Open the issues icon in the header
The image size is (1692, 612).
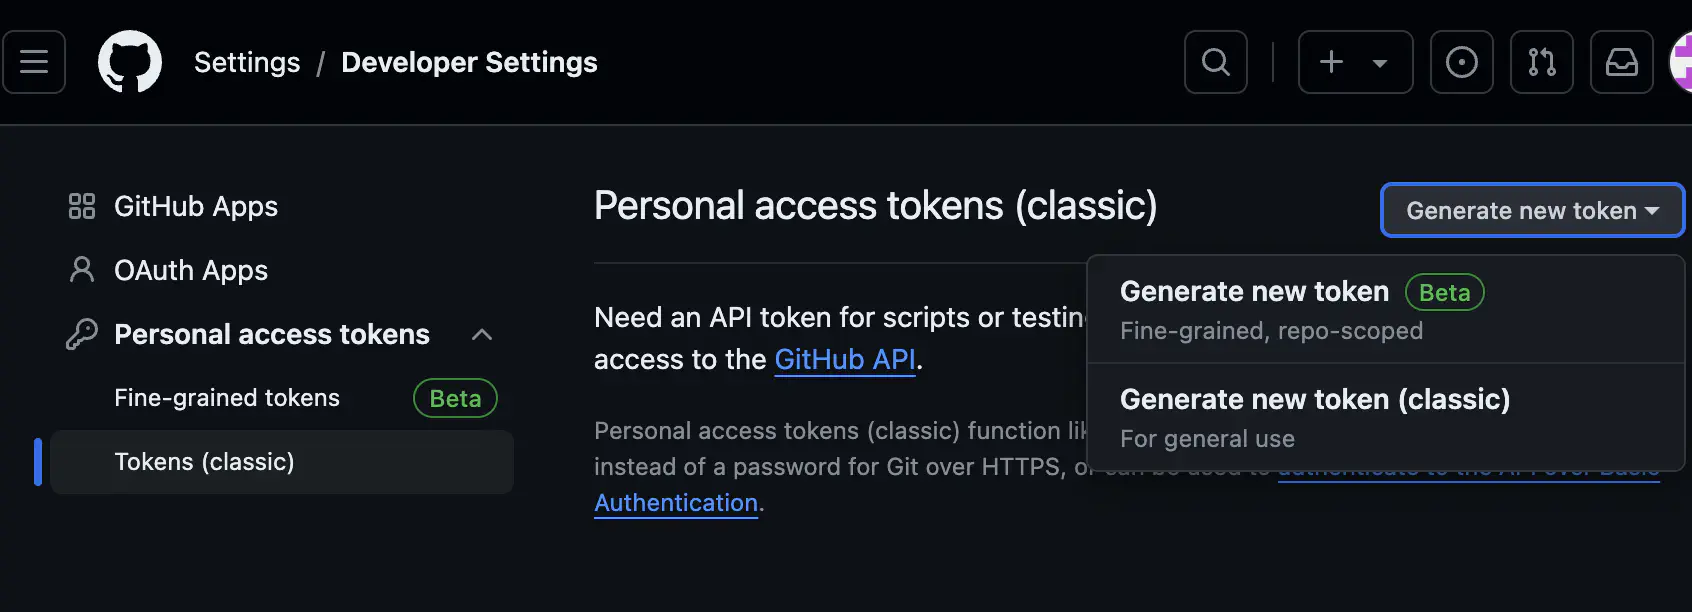point(1461,61)
